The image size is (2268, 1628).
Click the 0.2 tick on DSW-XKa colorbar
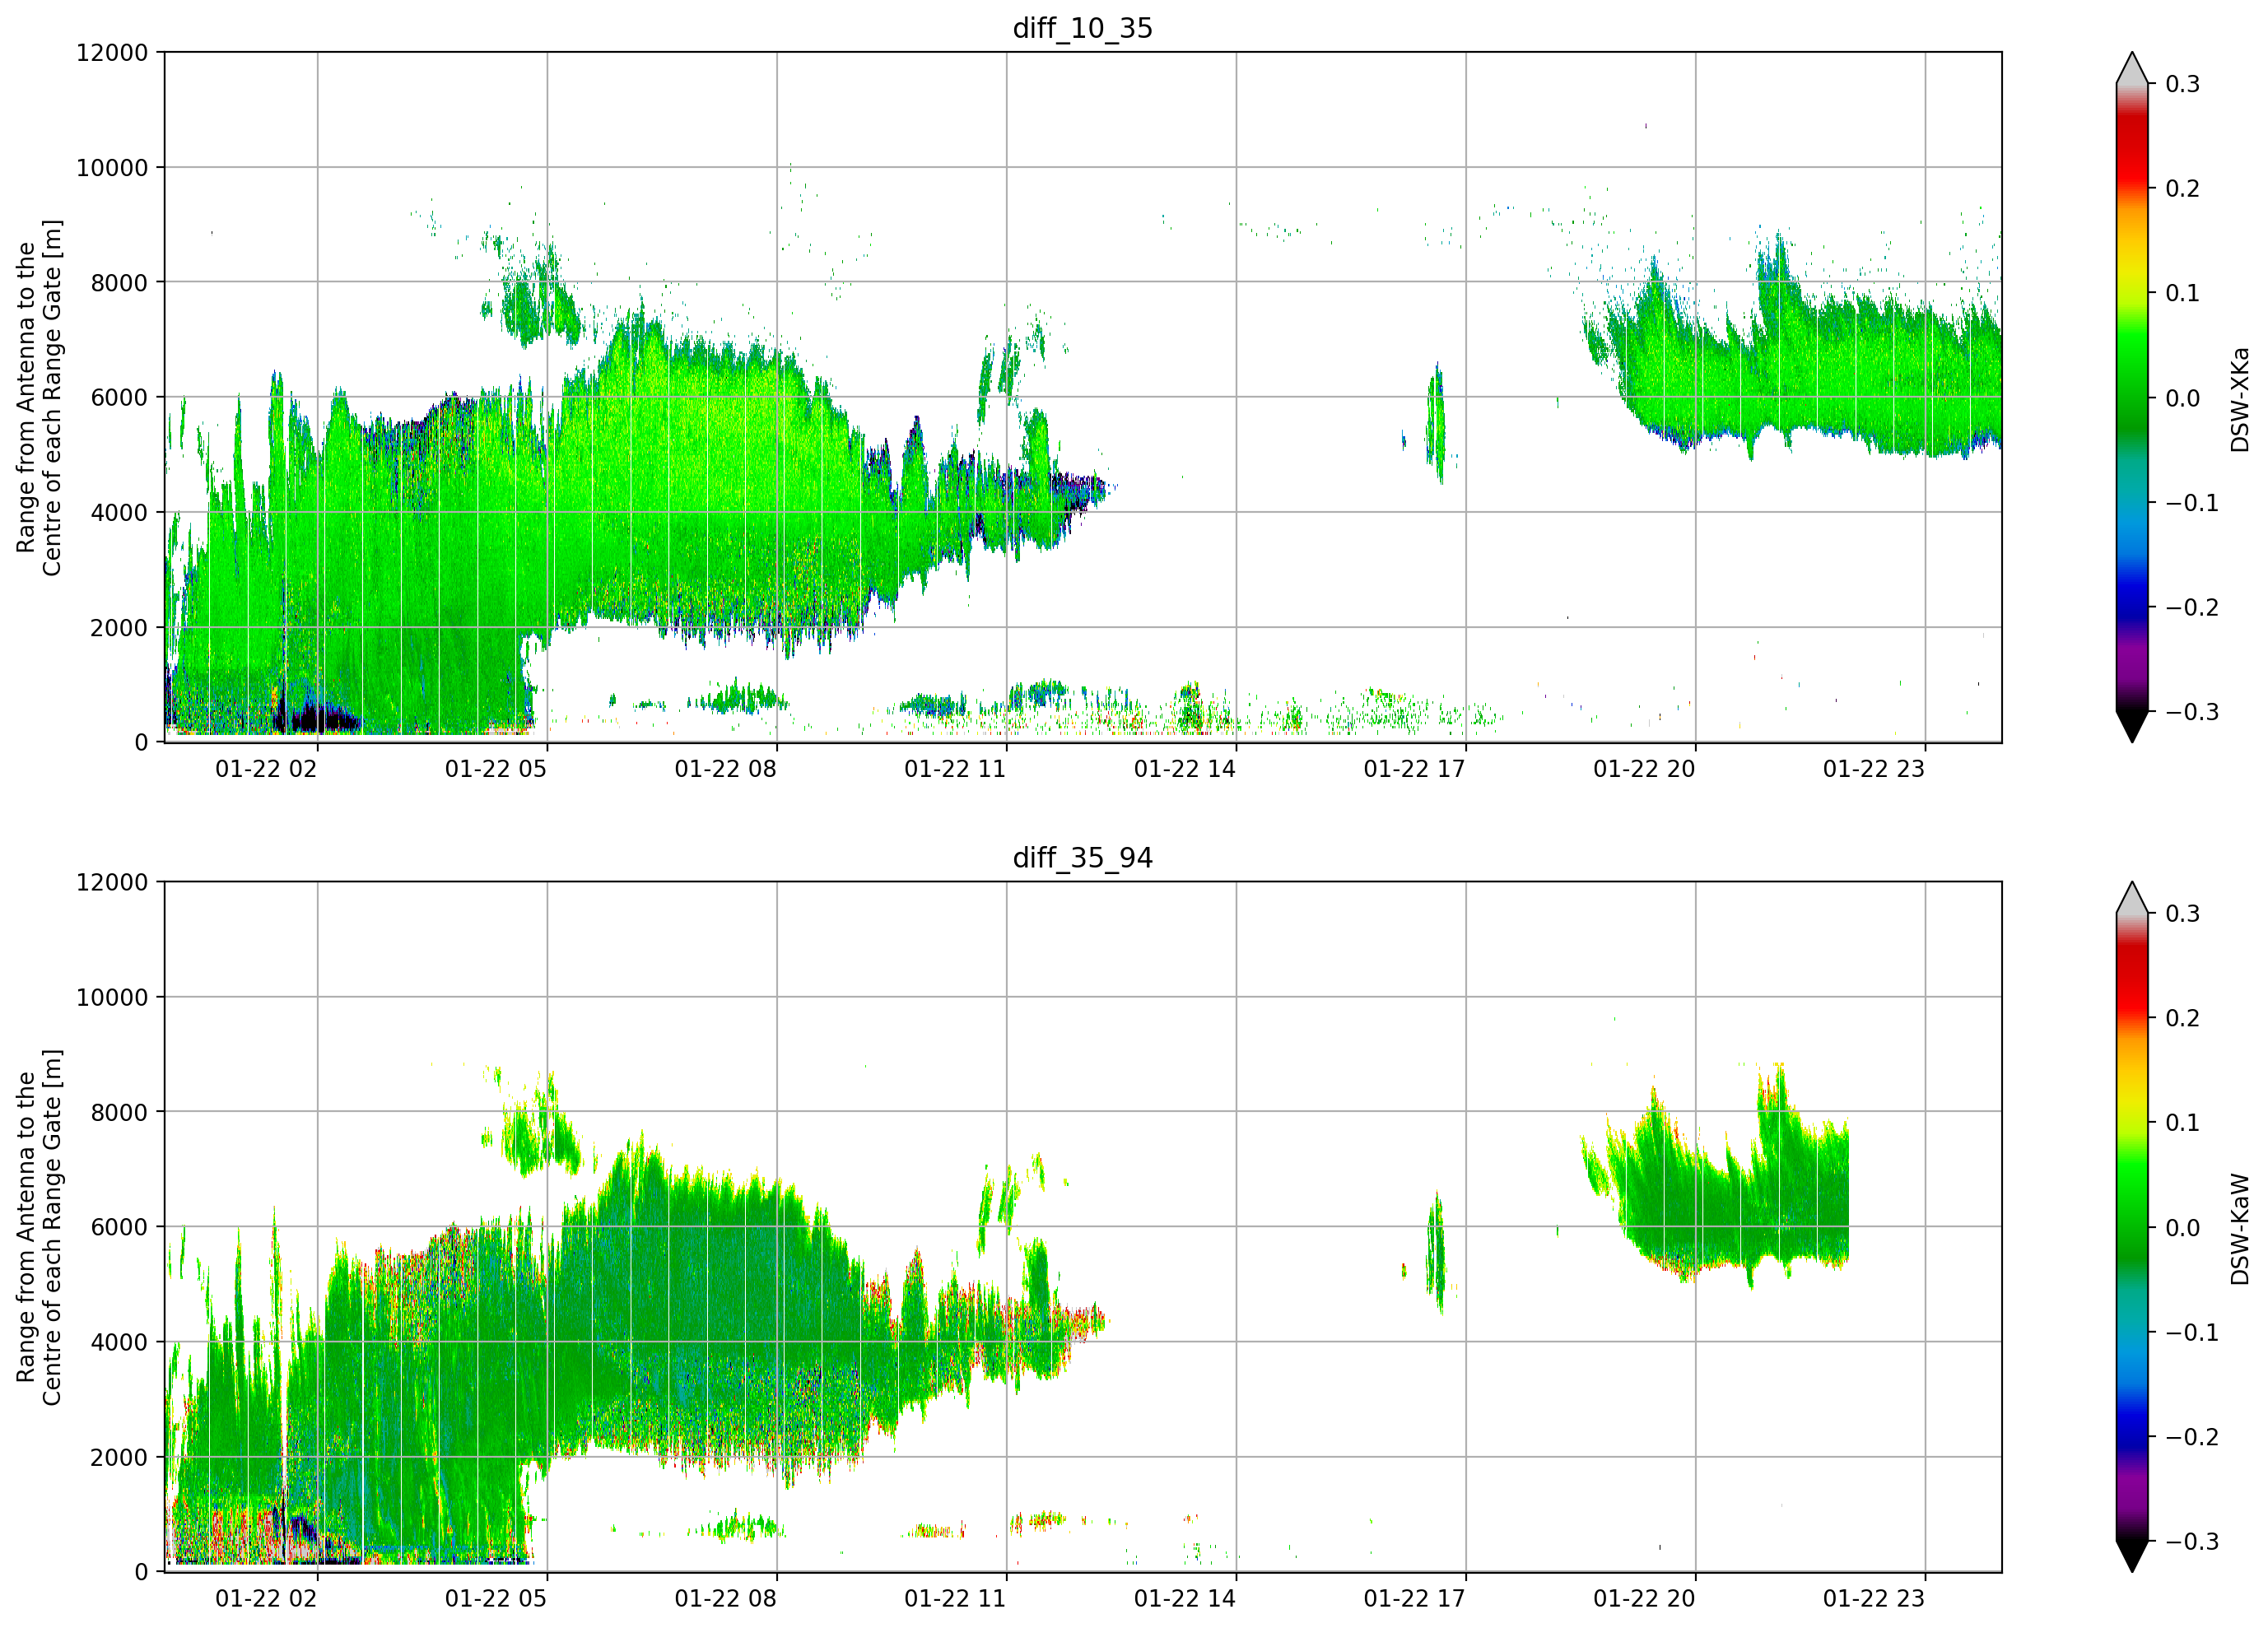click(x=2183, y=189)
